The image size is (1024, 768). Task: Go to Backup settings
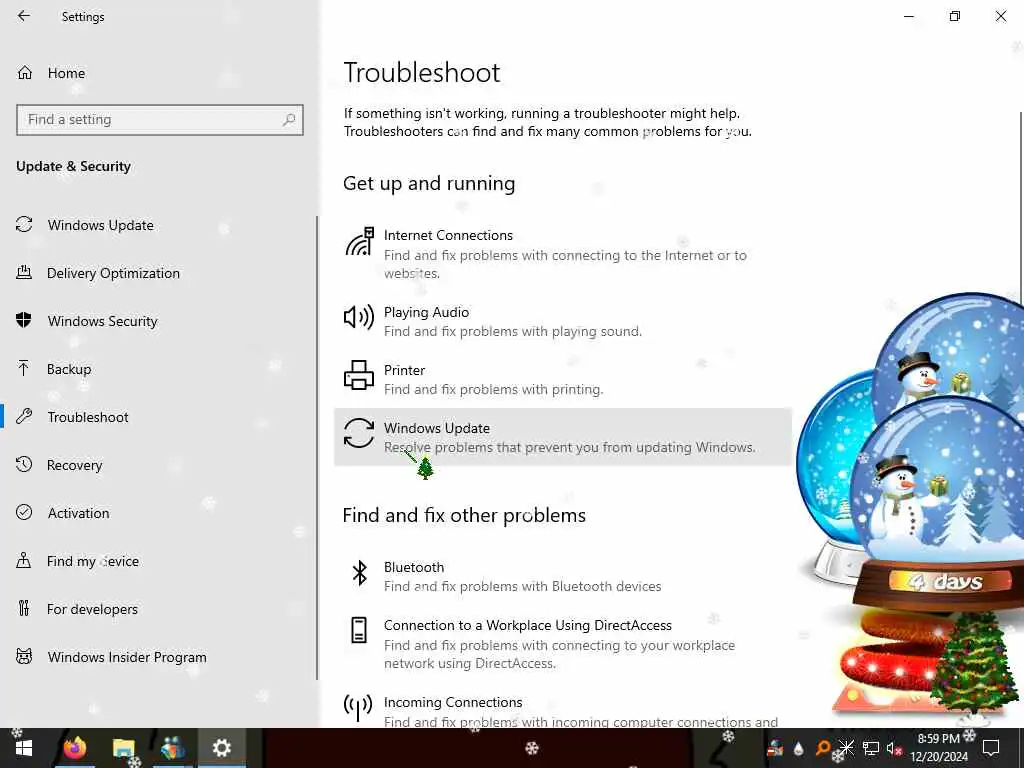69,369
